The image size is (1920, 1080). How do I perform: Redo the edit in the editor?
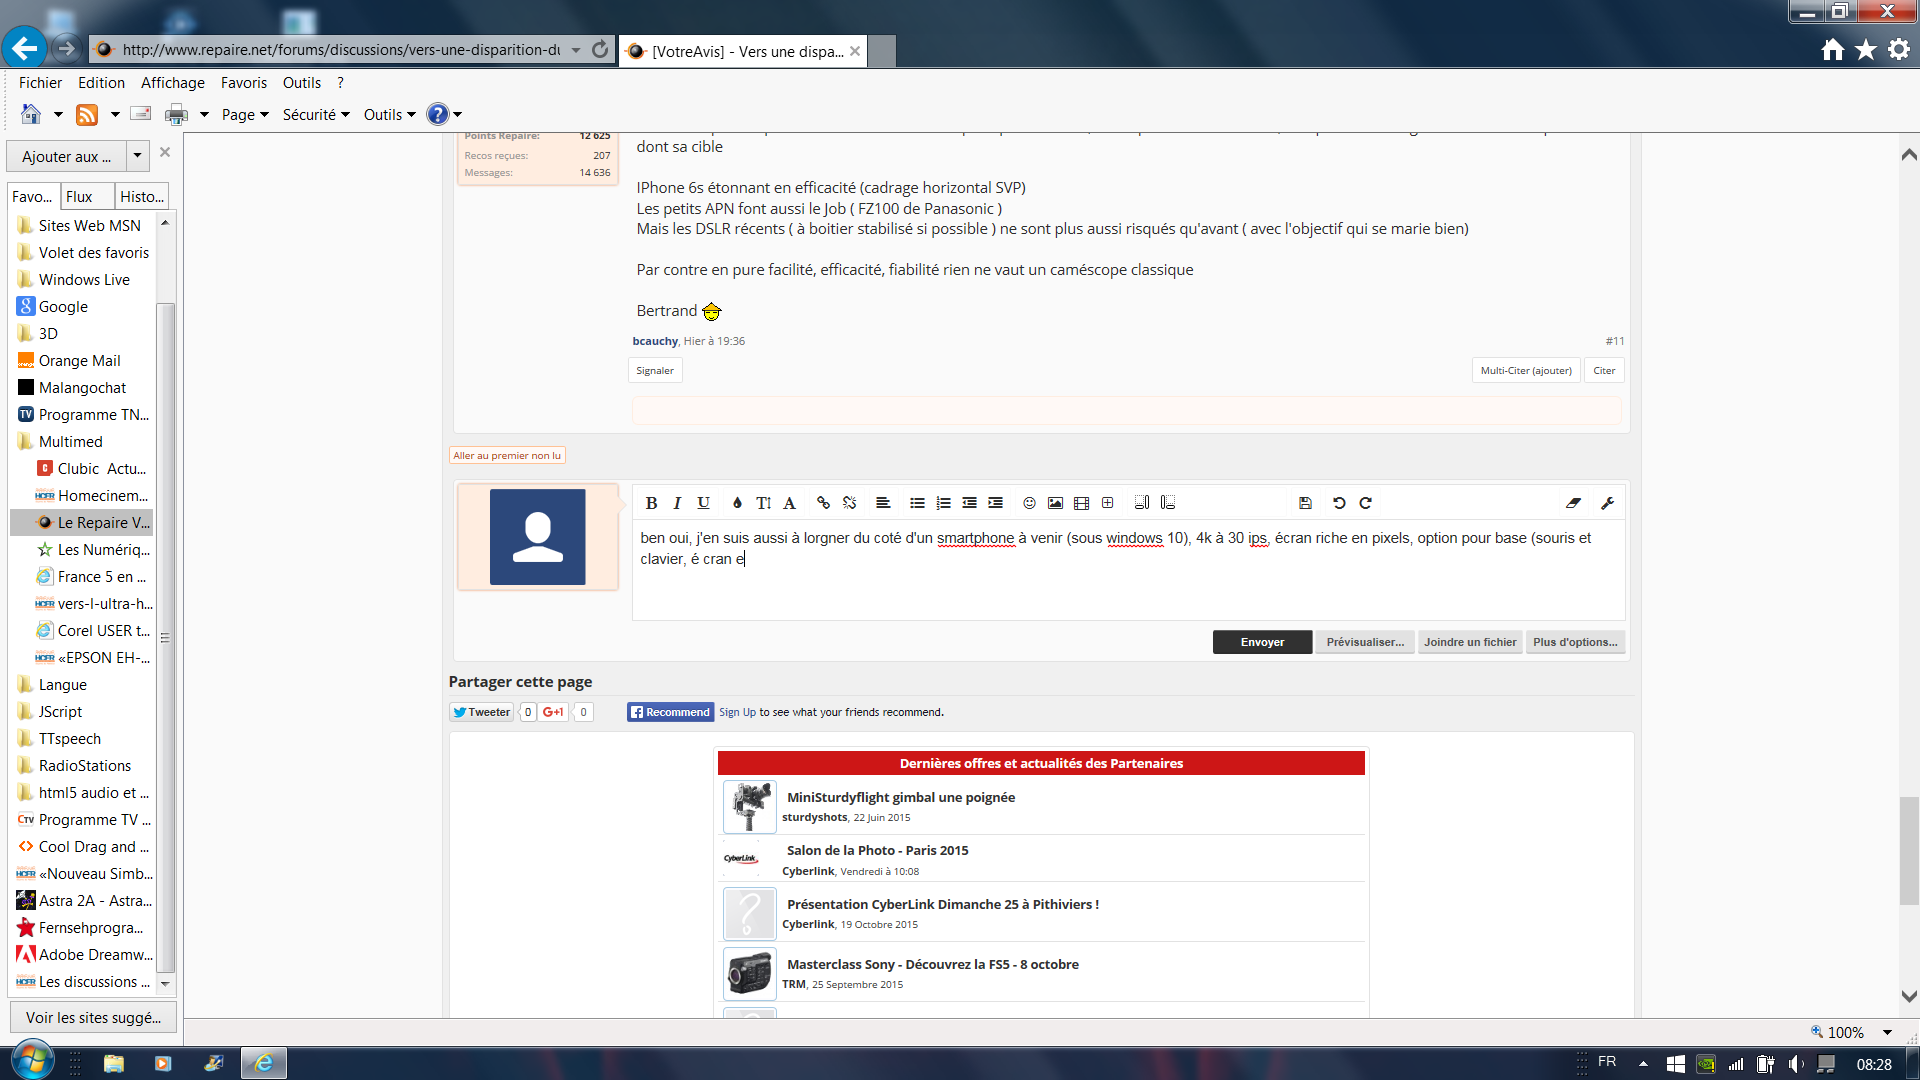(1365, 503)
